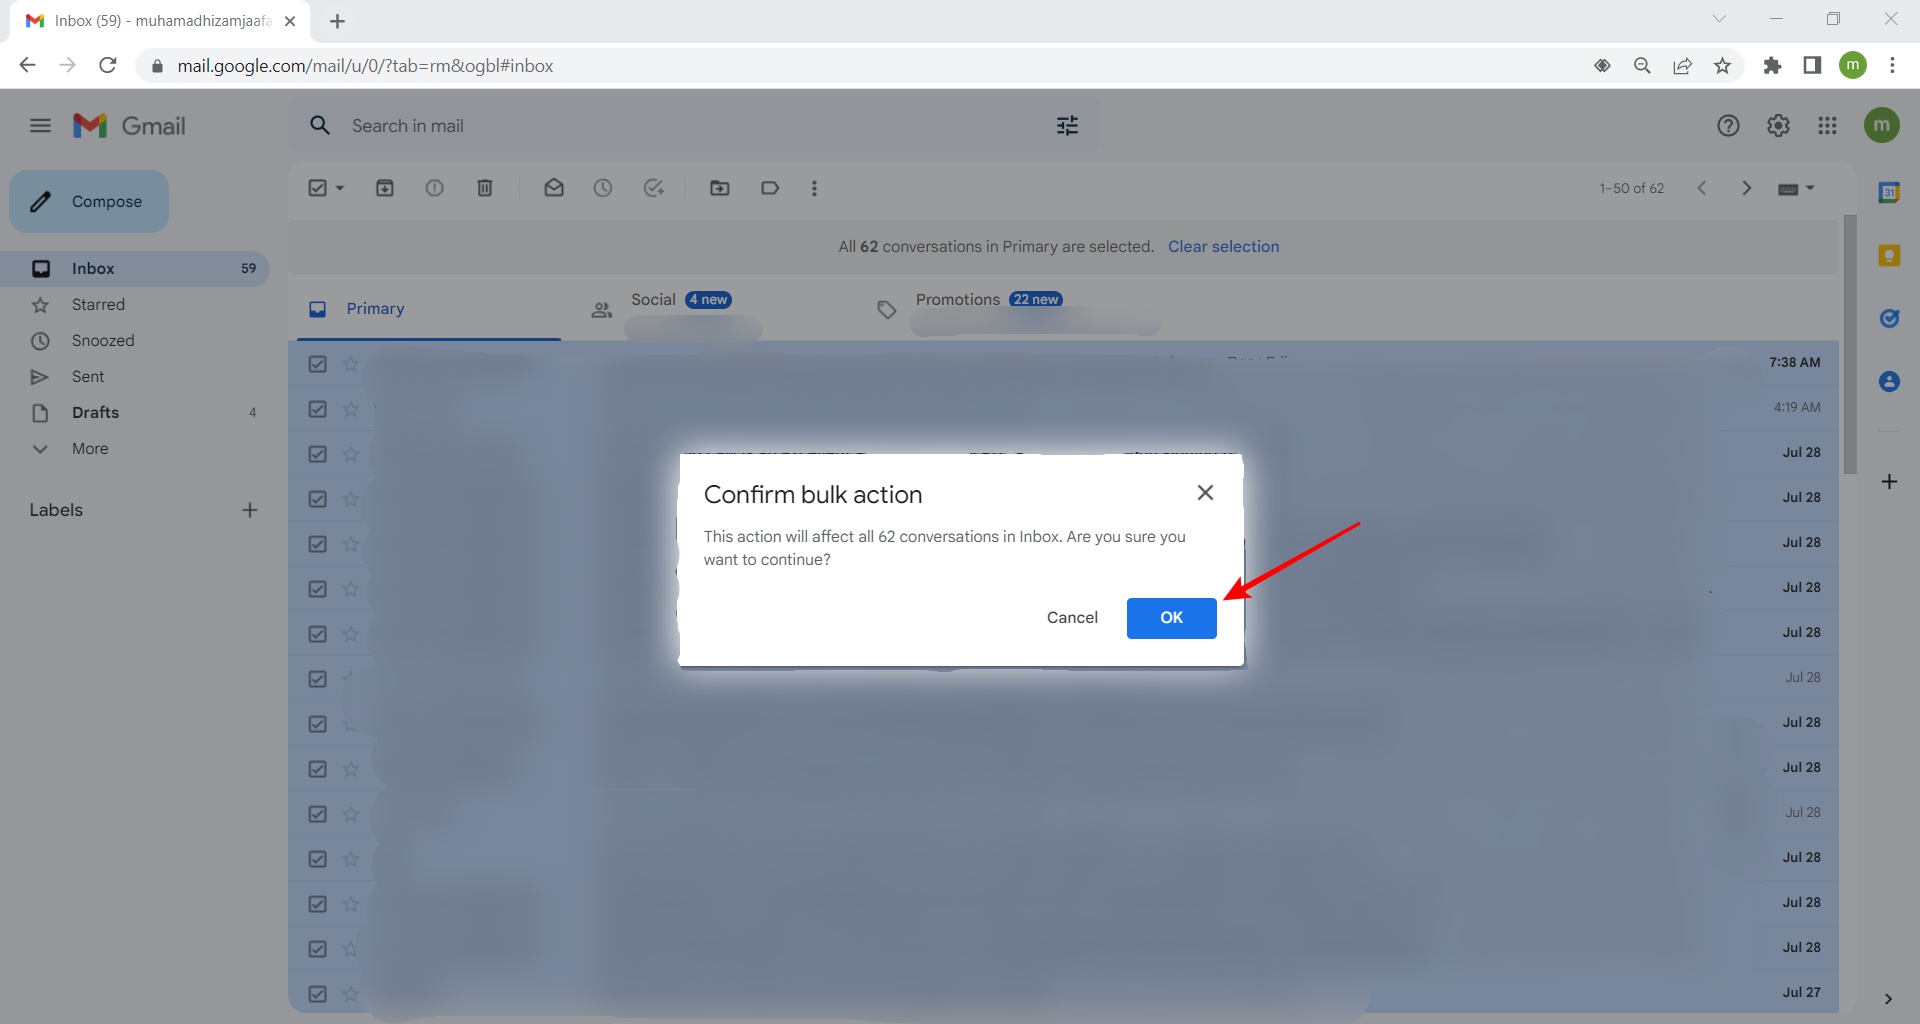The width and height of the screenshot is (1920, 1024).
Task: Report selected conversations as spam
Action: pyautogui.click(x=435, y=188)
